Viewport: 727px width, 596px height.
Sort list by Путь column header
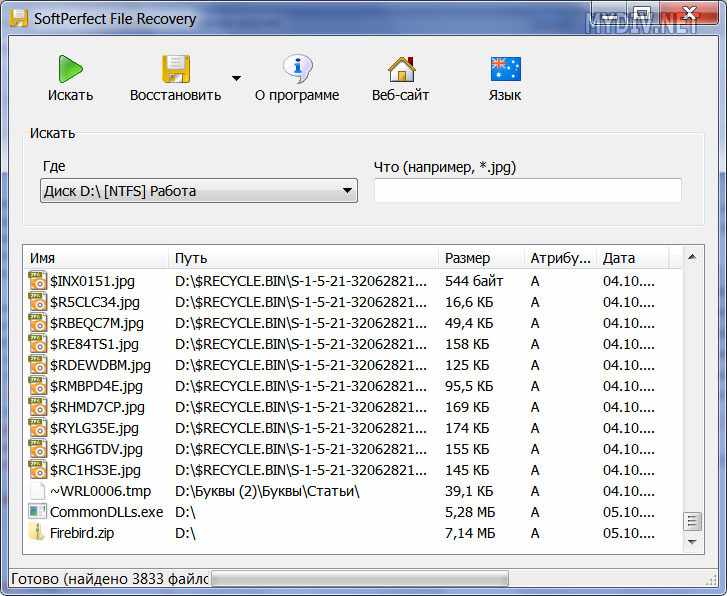coord(303,258)
